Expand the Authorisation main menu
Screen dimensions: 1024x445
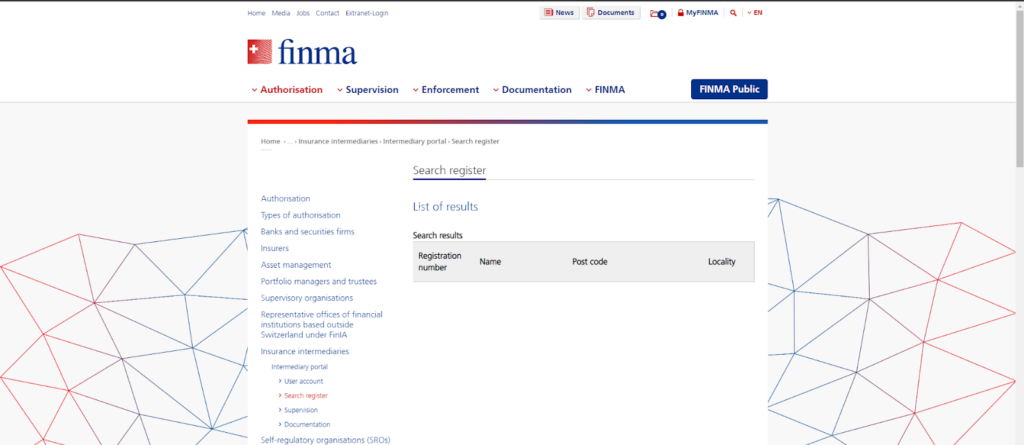[x=287, y=90]
